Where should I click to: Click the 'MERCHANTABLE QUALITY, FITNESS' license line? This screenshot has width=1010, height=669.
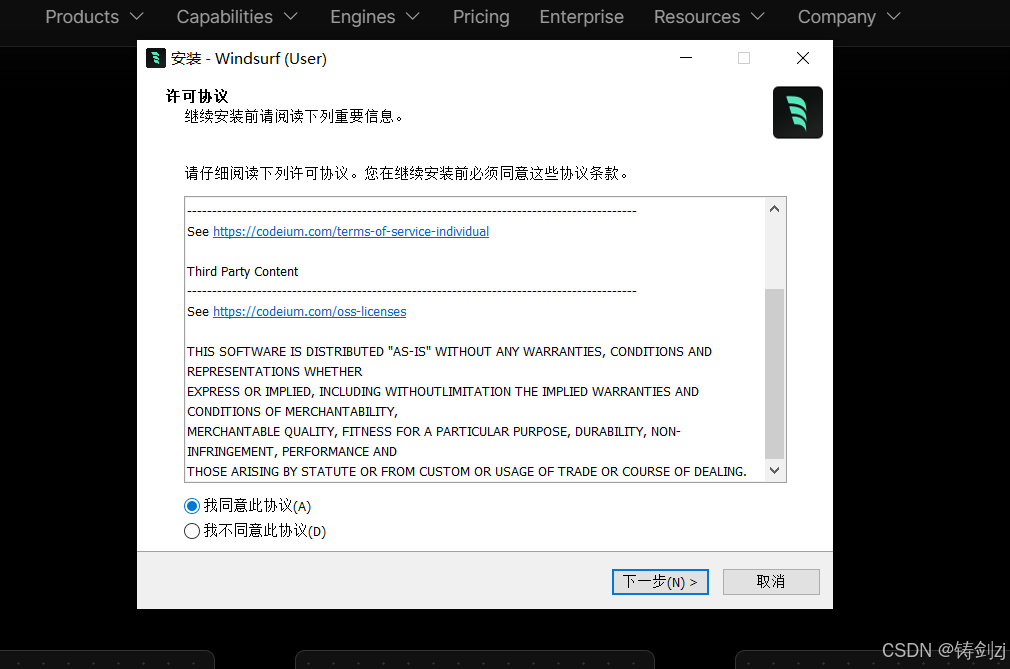pos(434,431)
